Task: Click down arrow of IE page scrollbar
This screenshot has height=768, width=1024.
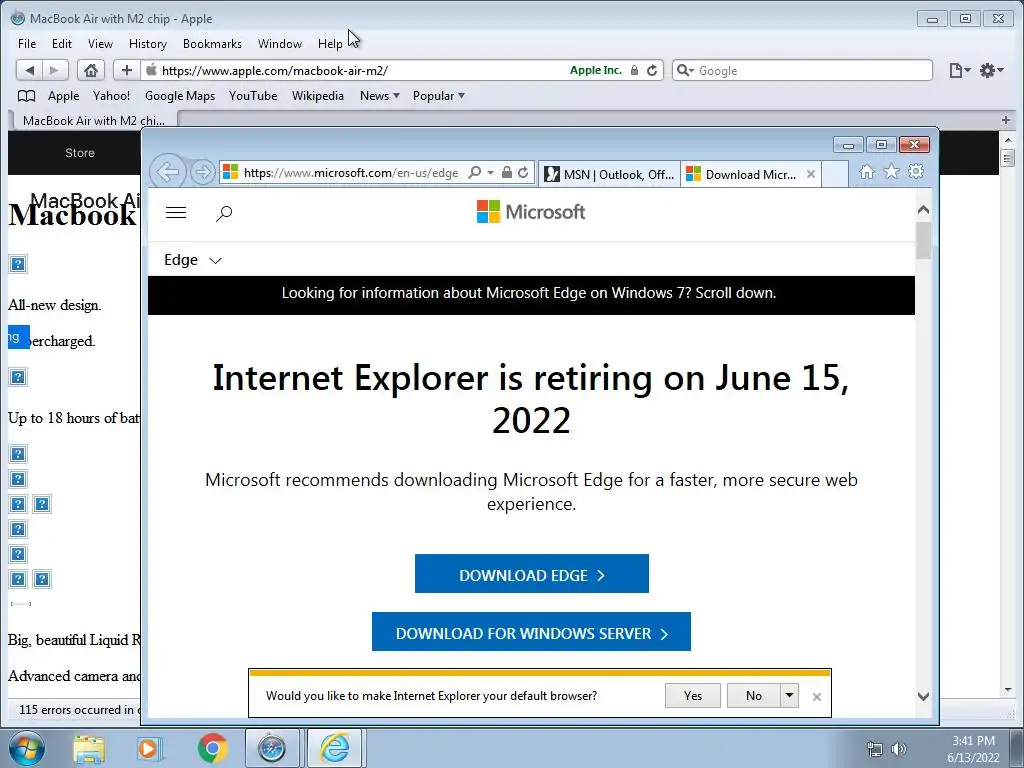Action: click(923, 697)
